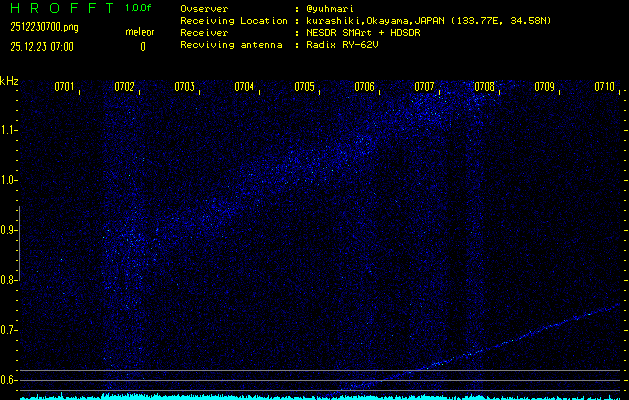Click the NESDR SMArt + HDSDR receiver text
629x400 pixels.
362,32
